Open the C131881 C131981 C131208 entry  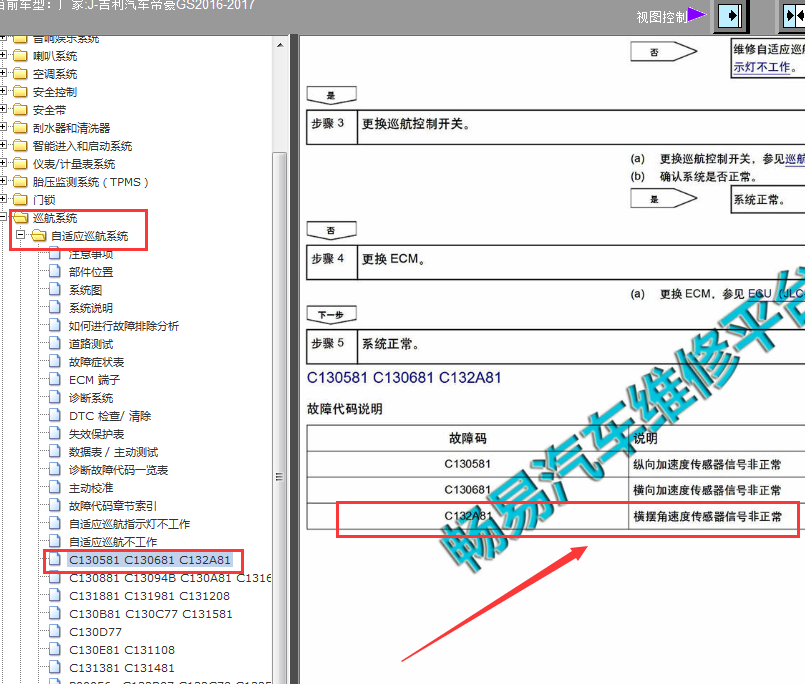click(149, 596)
